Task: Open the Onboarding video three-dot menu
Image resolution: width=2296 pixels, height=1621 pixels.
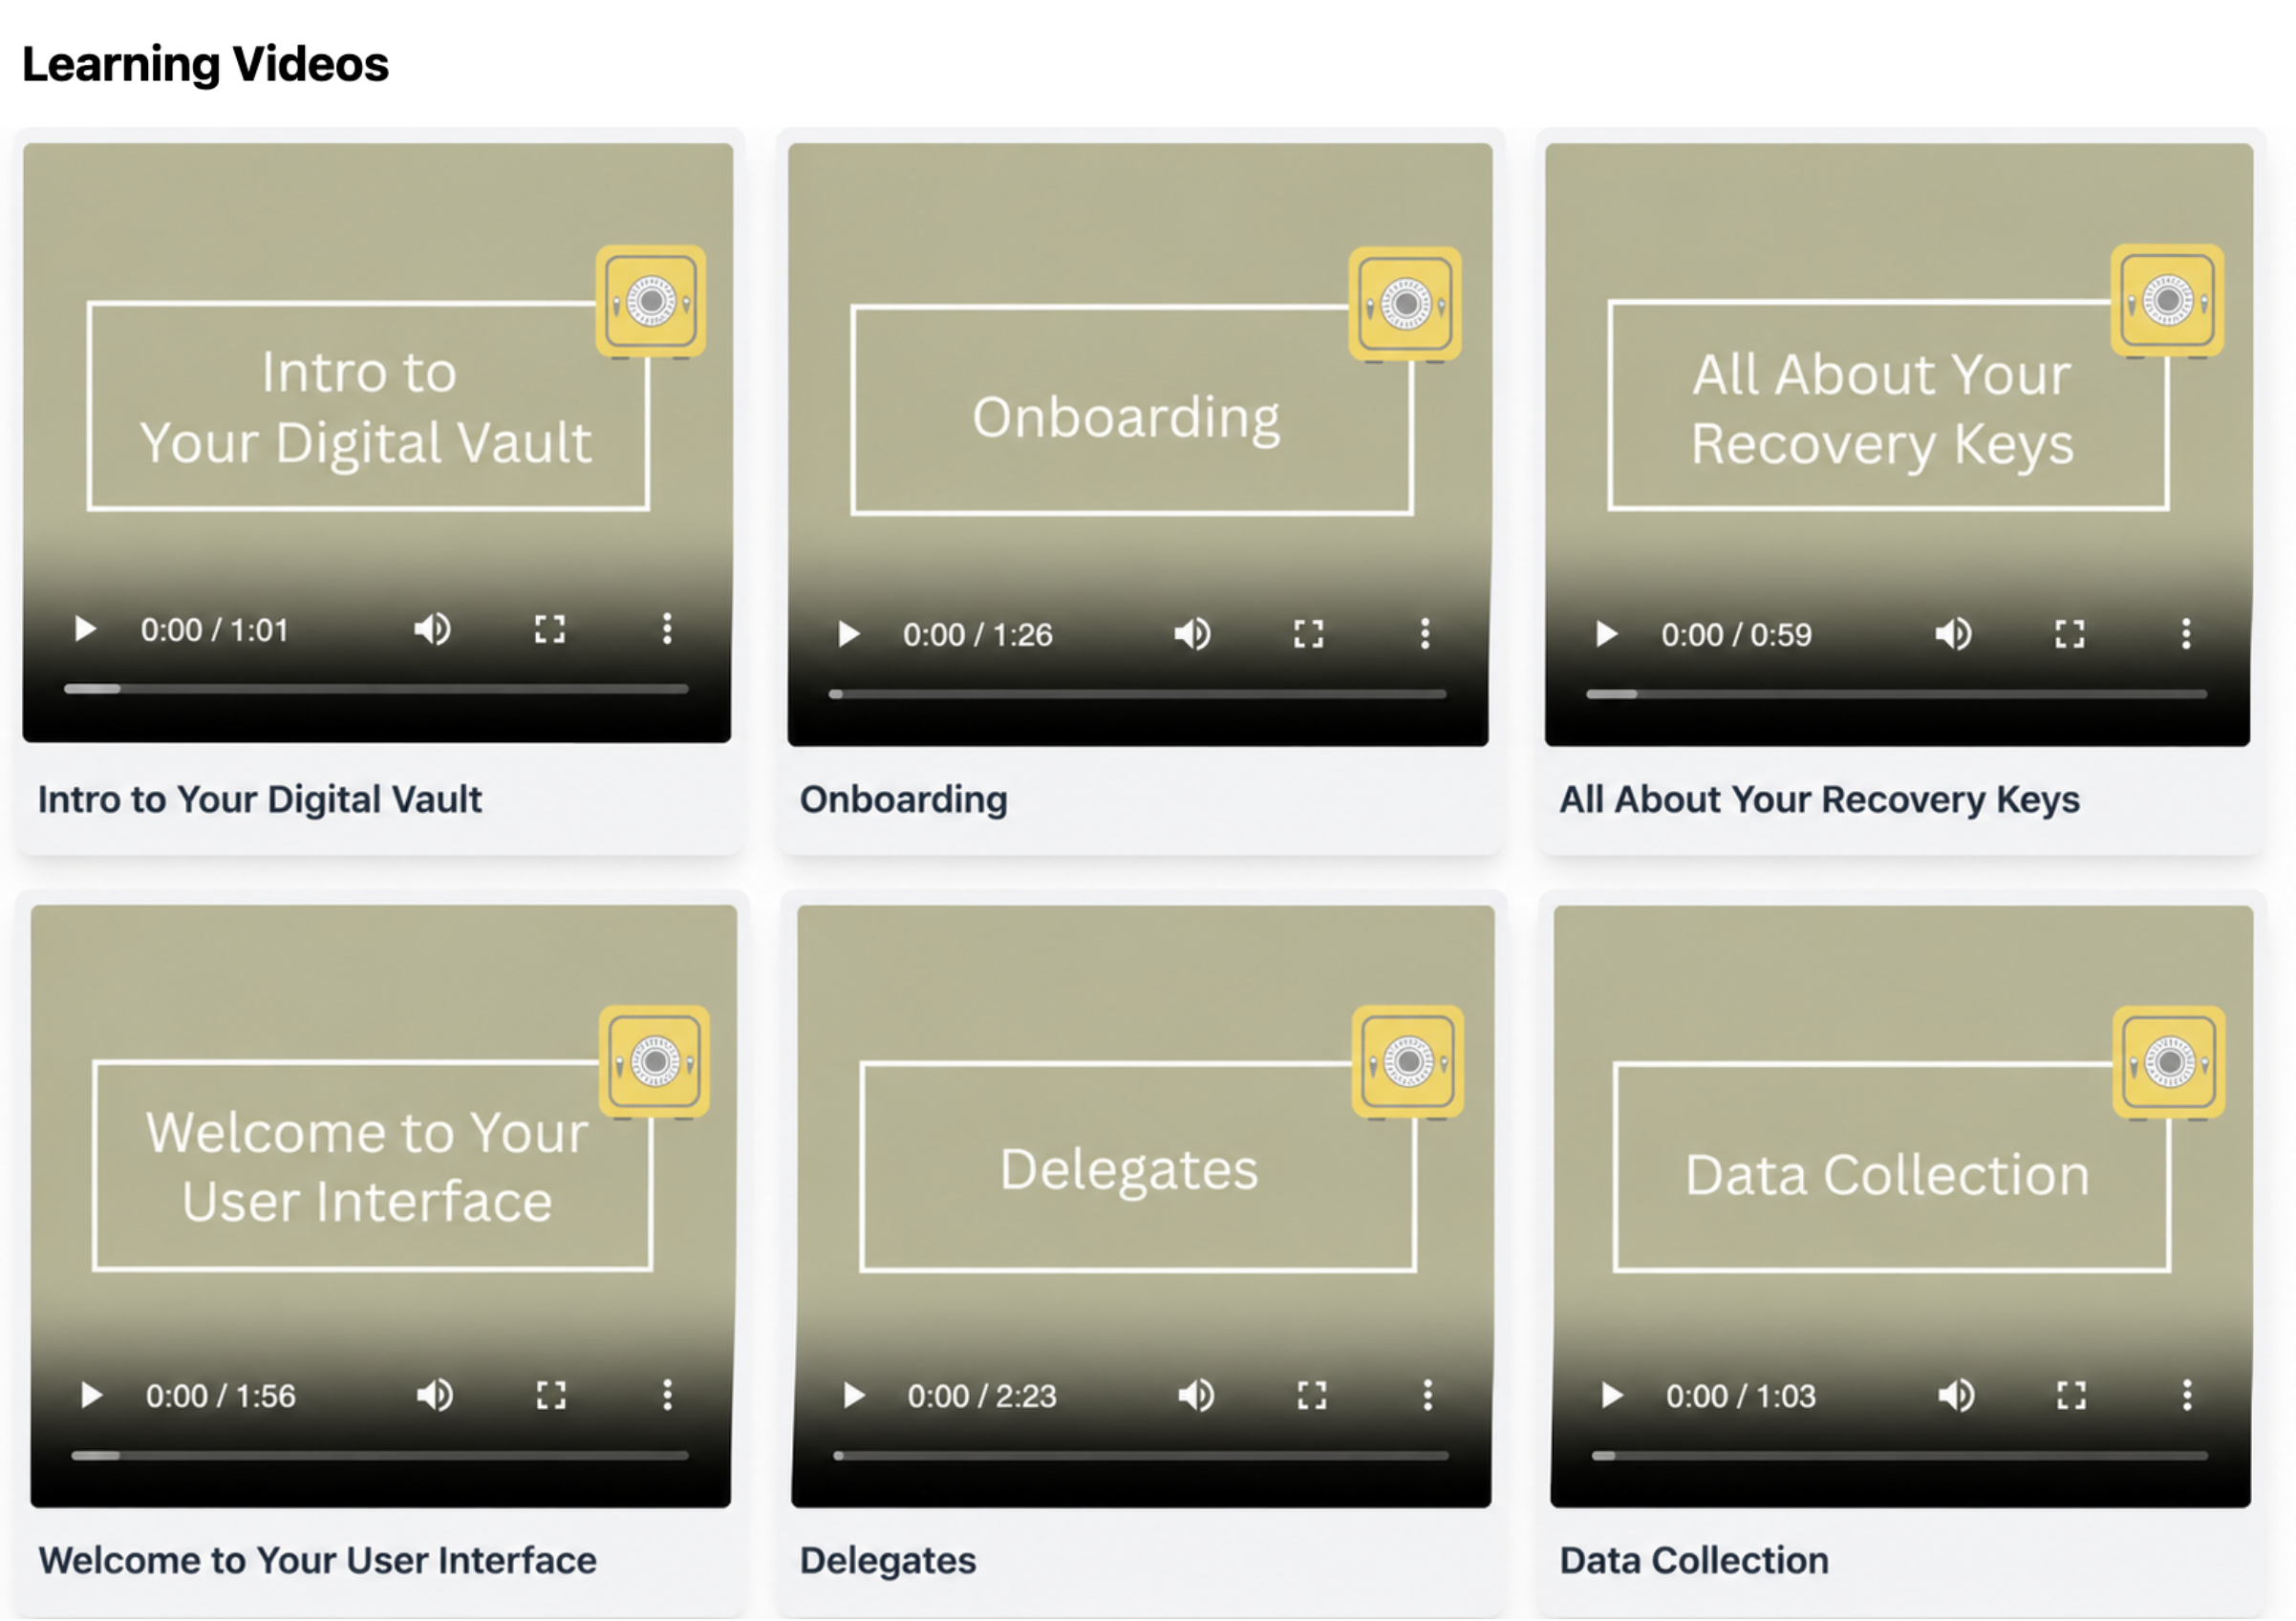Action: pyautogui.click(x=1425, y=634)
